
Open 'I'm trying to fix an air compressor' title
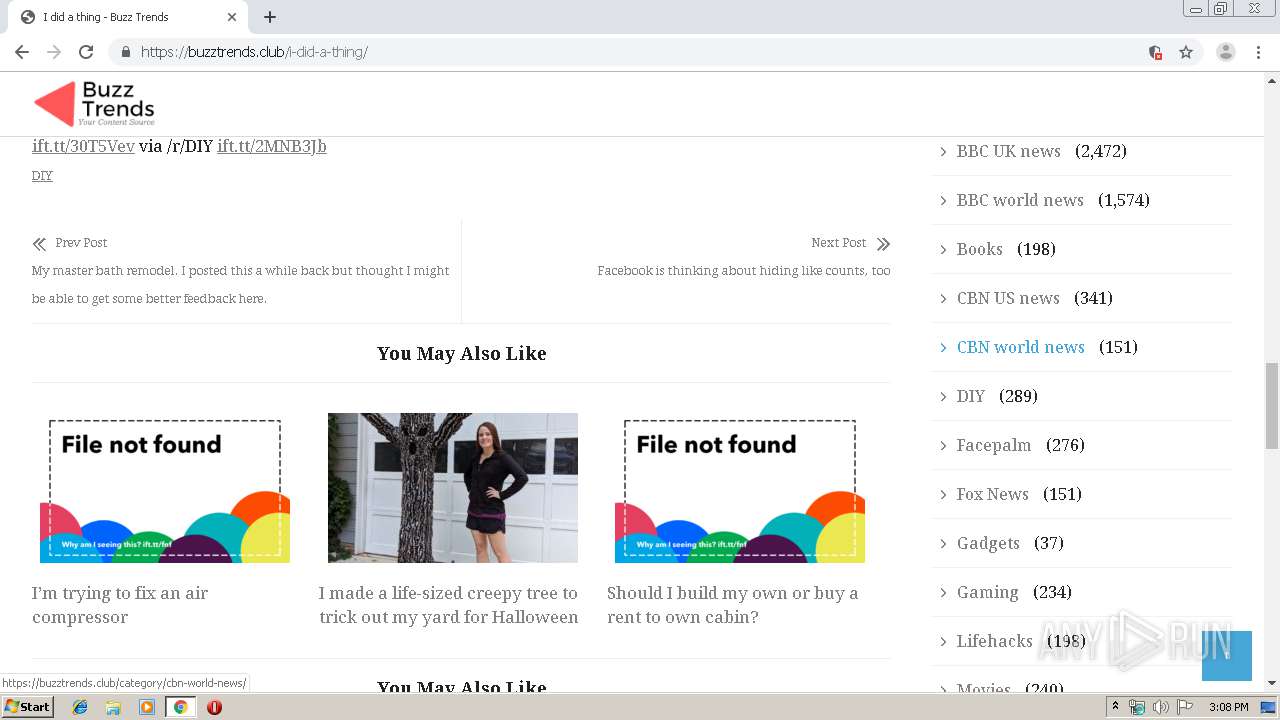click(120, 605)
